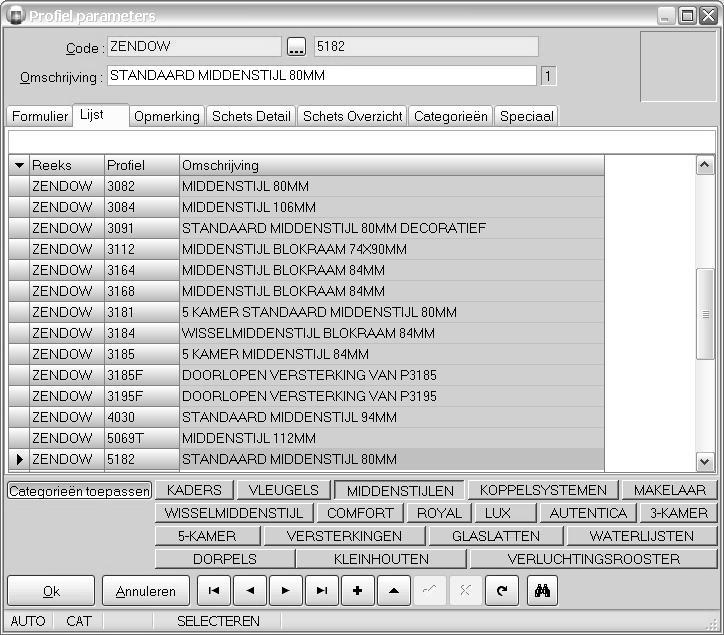Click the empty filter bar above list

(362, 142)
